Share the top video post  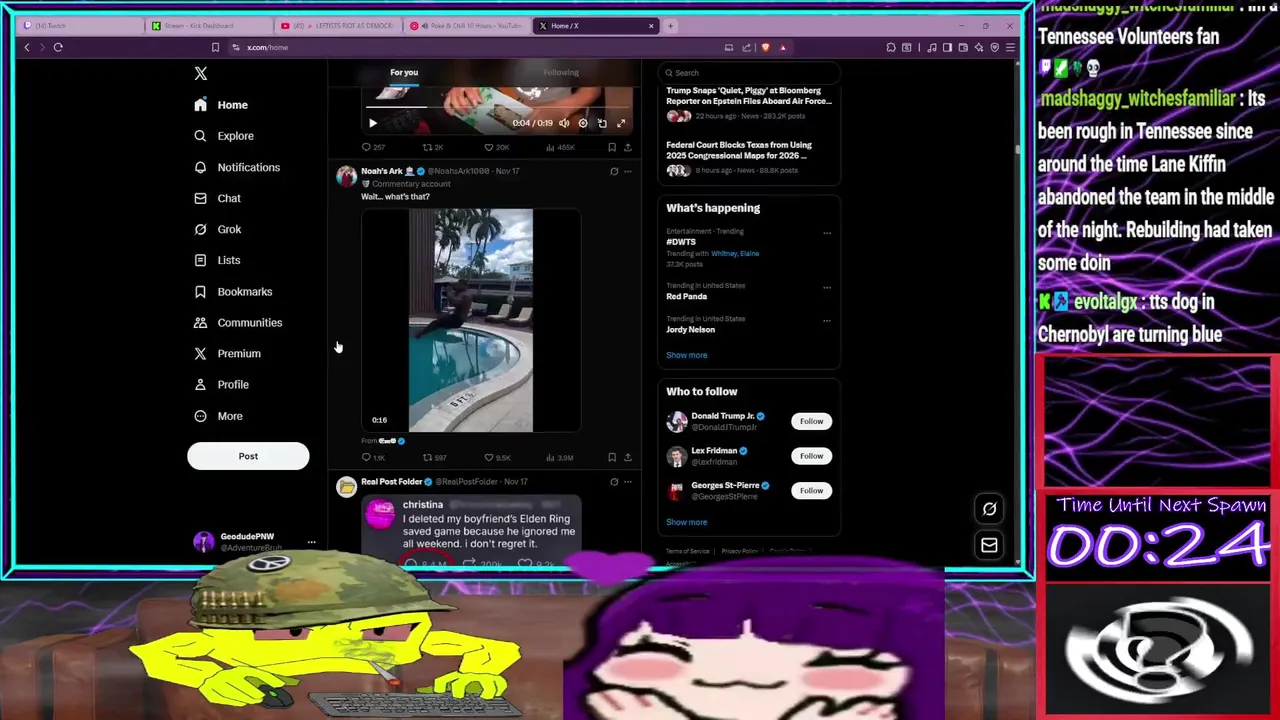pos(628,147)
